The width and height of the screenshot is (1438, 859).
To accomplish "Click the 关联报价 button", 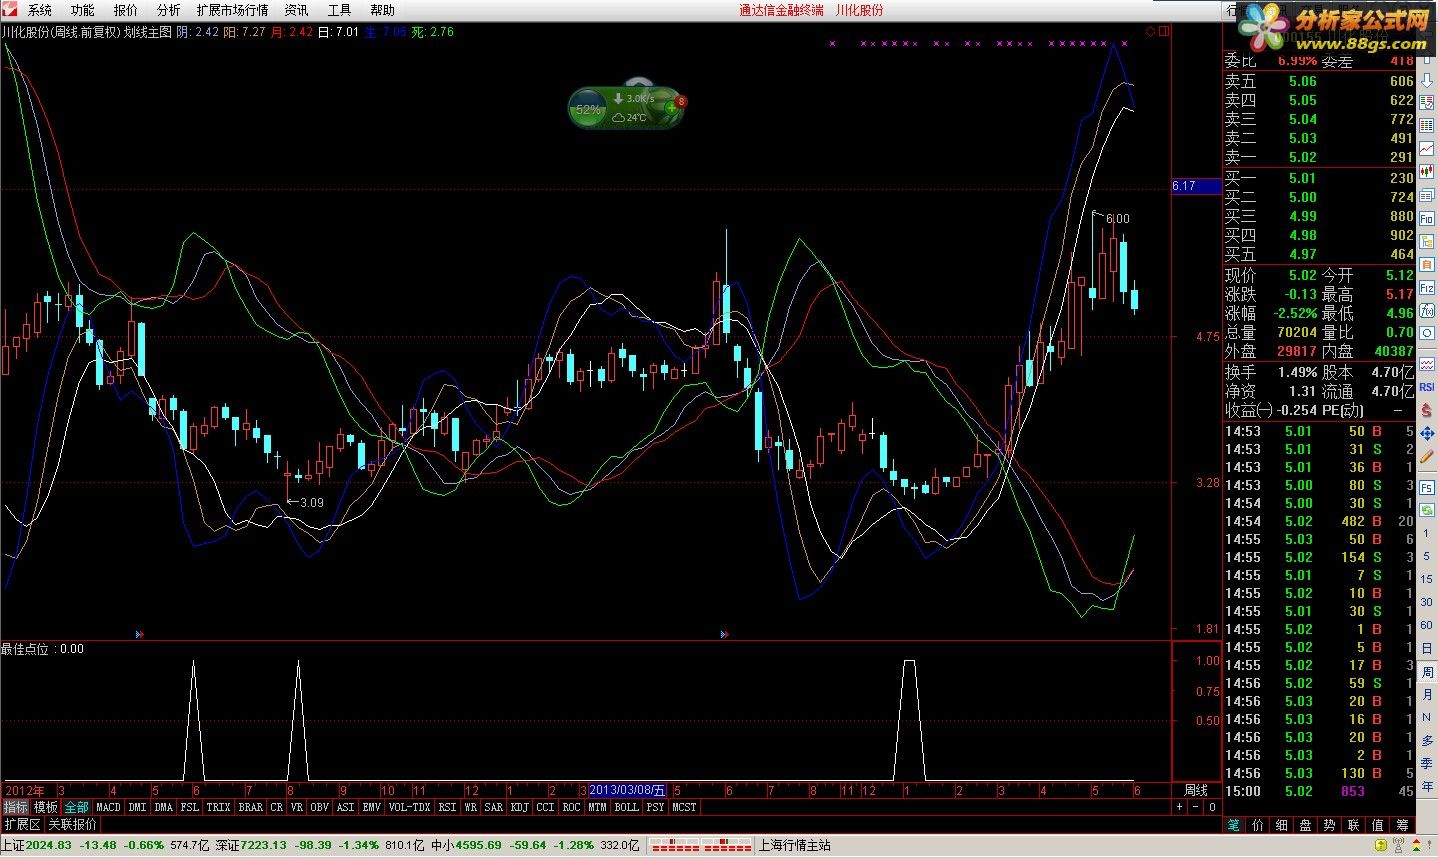I will pos(73,825).
